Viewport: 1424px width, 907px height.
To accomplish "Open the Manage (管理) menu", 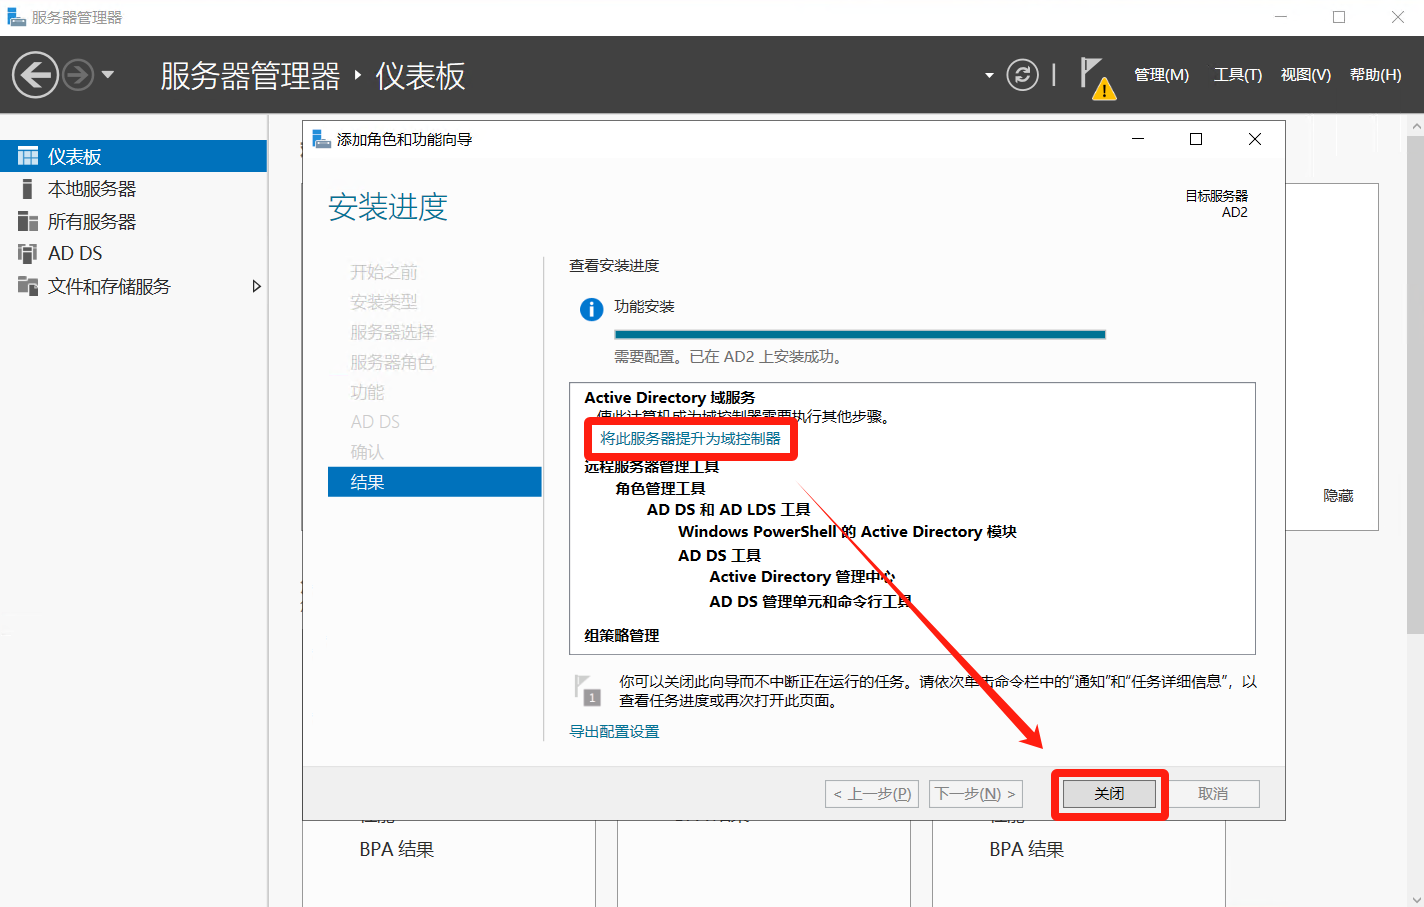I will 1161,75.
